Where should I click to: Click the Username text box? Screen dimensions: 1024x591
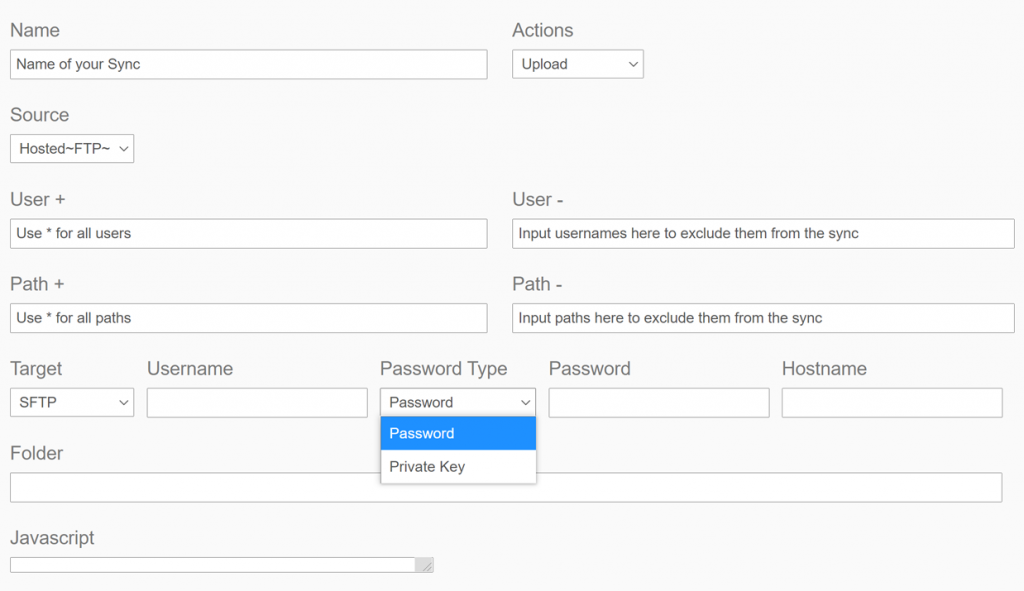257,402
